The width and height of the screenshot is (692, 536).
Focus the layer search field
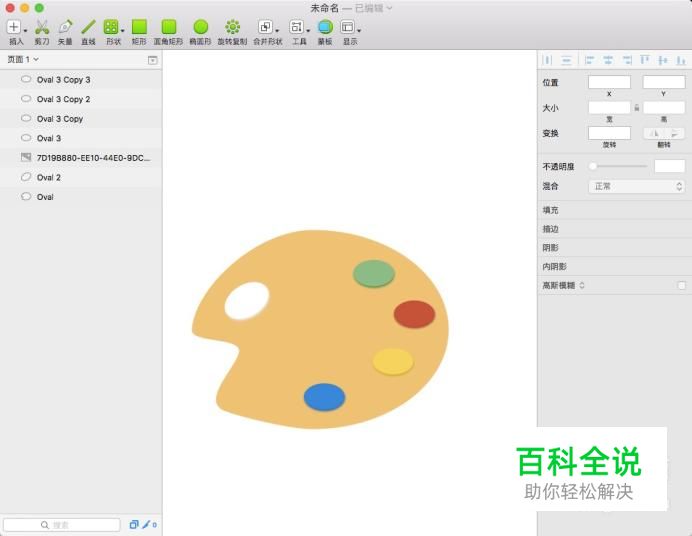pyautogui.click(x=61, y=525)
